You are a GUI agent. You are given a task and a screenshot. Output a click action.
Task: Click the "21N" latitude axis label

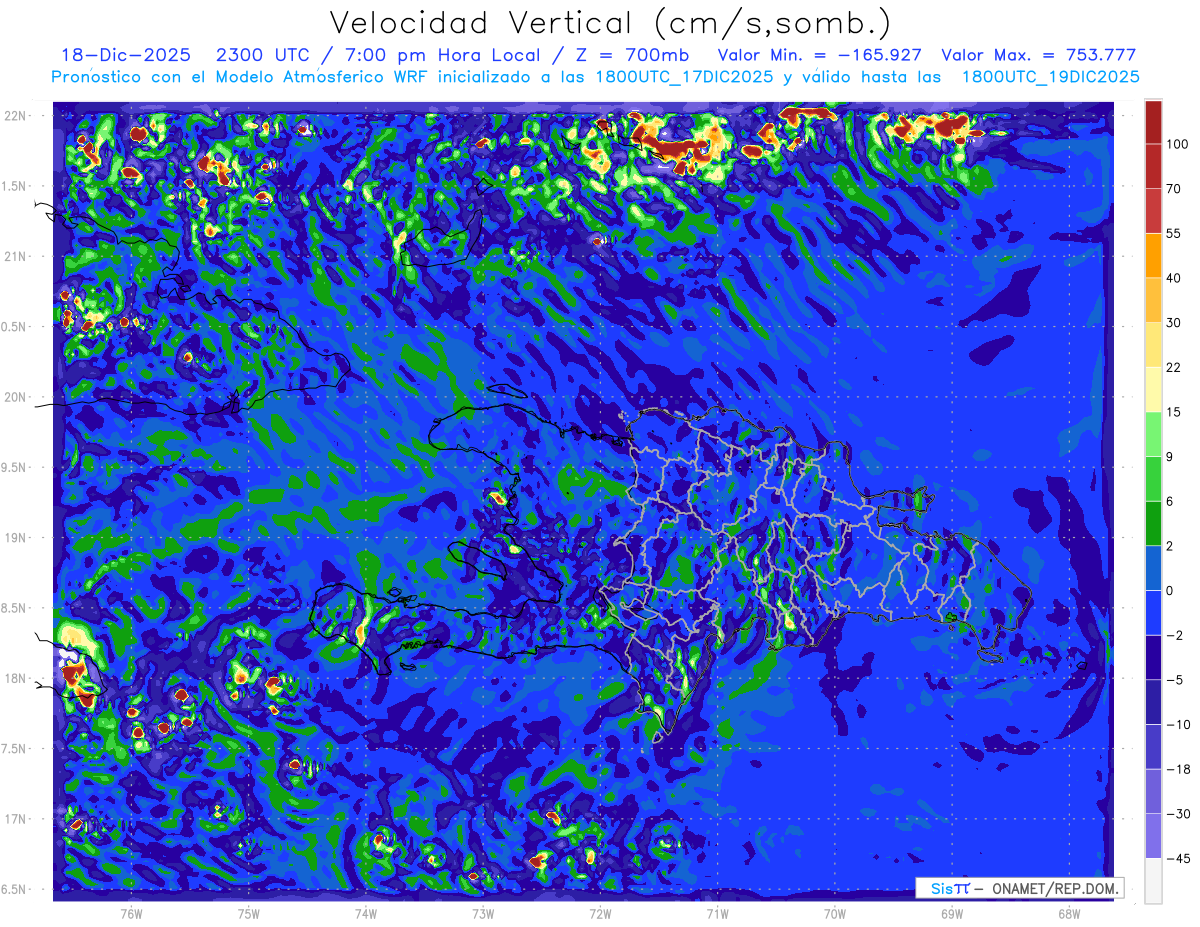click(16, 257)
